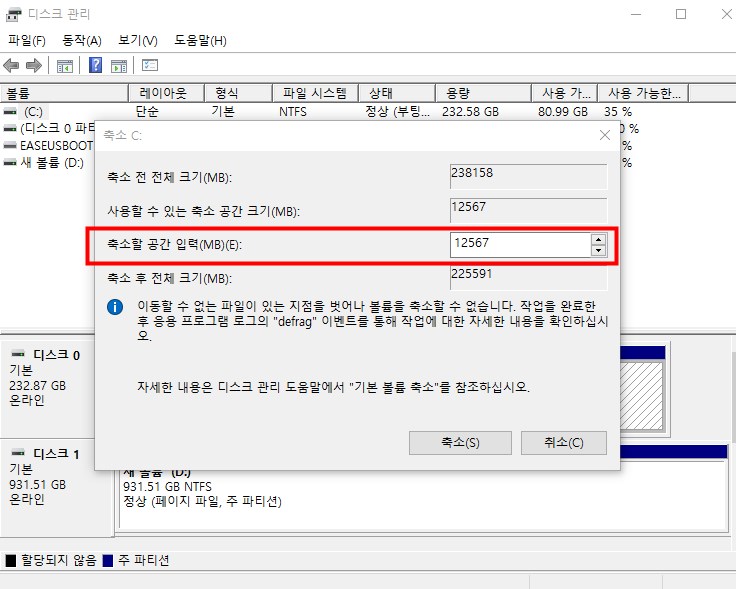The width and height of the screenshot is (736, 589).
Task: Click the 232.87 GB disk 0 size label
Action: (38, 386)
